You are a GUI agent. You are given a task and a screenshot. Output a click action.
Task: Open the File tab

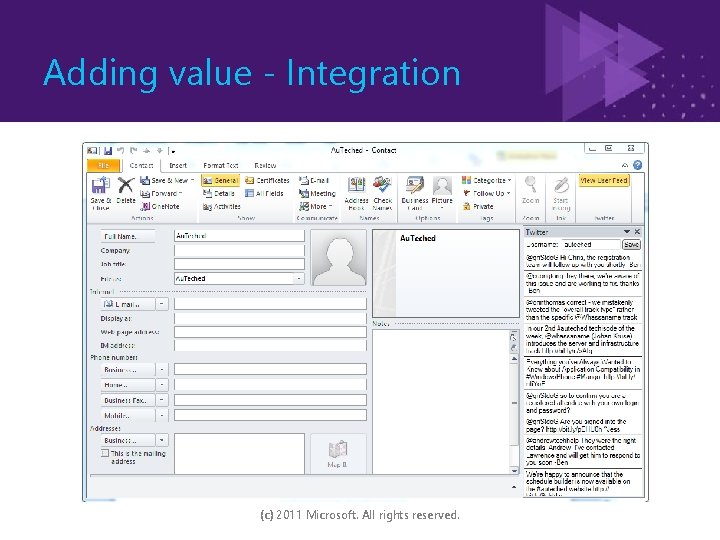103,165
